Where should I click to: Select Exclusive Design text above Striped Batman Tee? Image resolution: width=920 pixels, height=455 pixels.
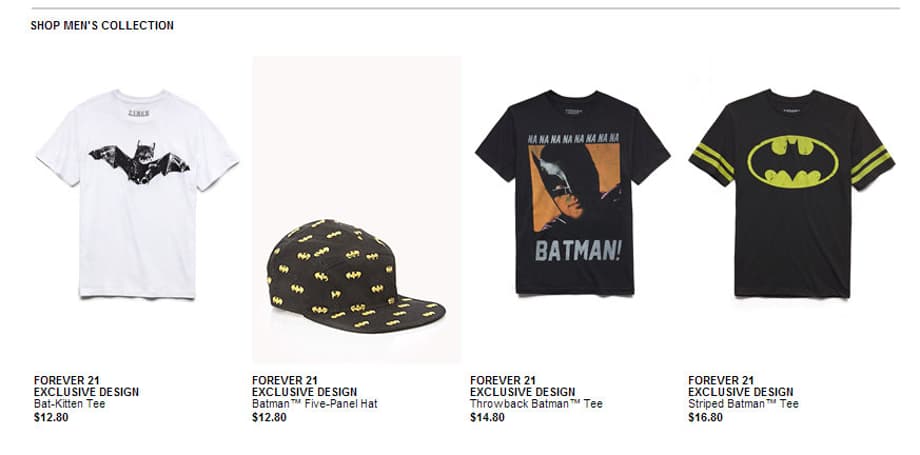pyautogui.click(x=740, y=392)
